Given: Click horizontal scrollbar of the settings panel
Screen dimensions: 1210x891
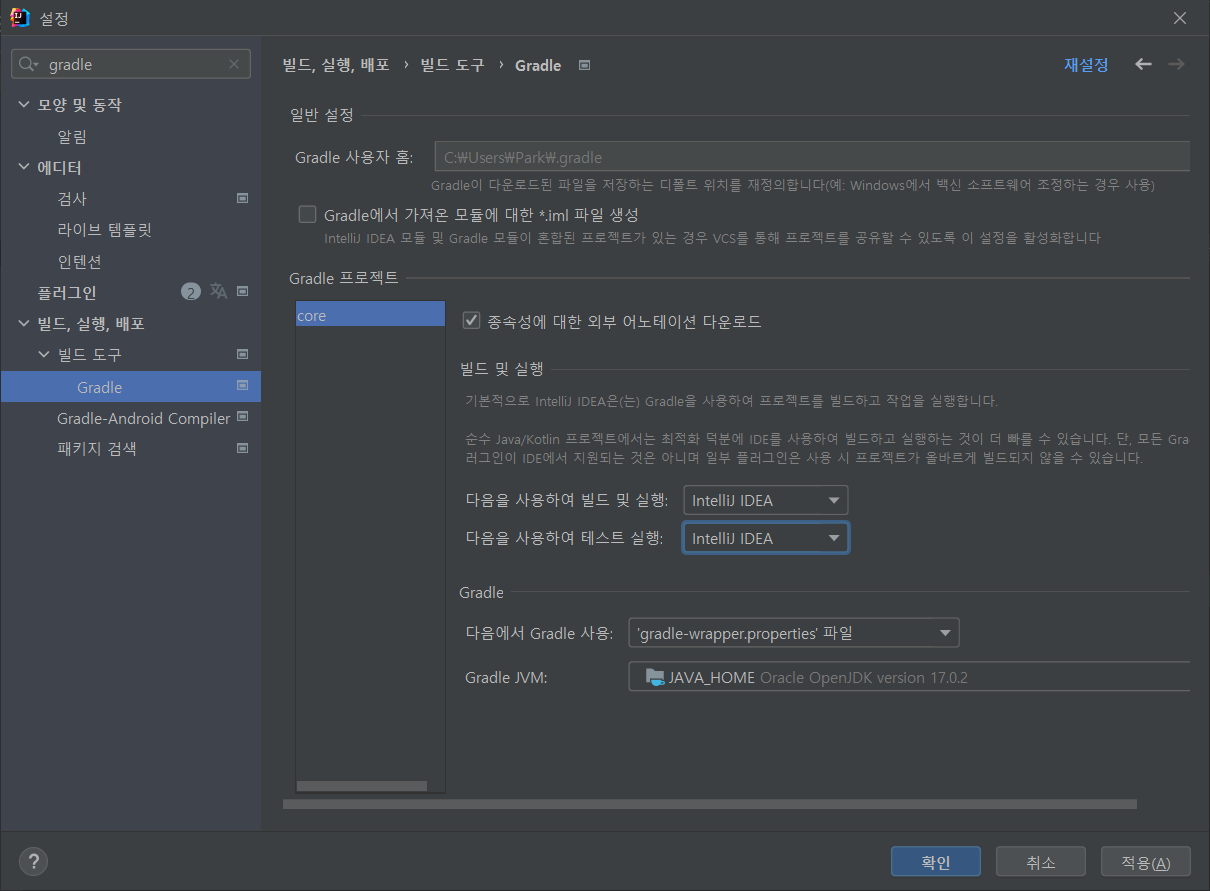Looking at the screenshot, I should (710, 804).
